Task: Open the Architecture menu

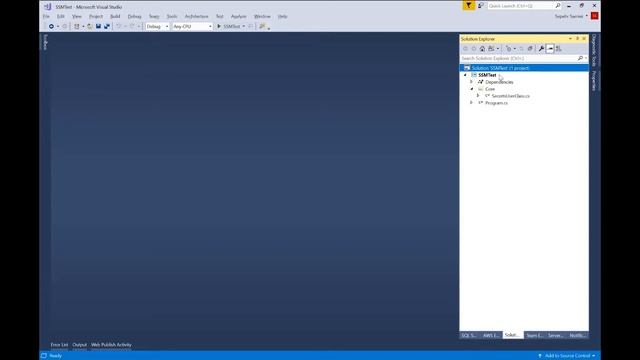Action: pyautogui.click(x=196, y=16)
